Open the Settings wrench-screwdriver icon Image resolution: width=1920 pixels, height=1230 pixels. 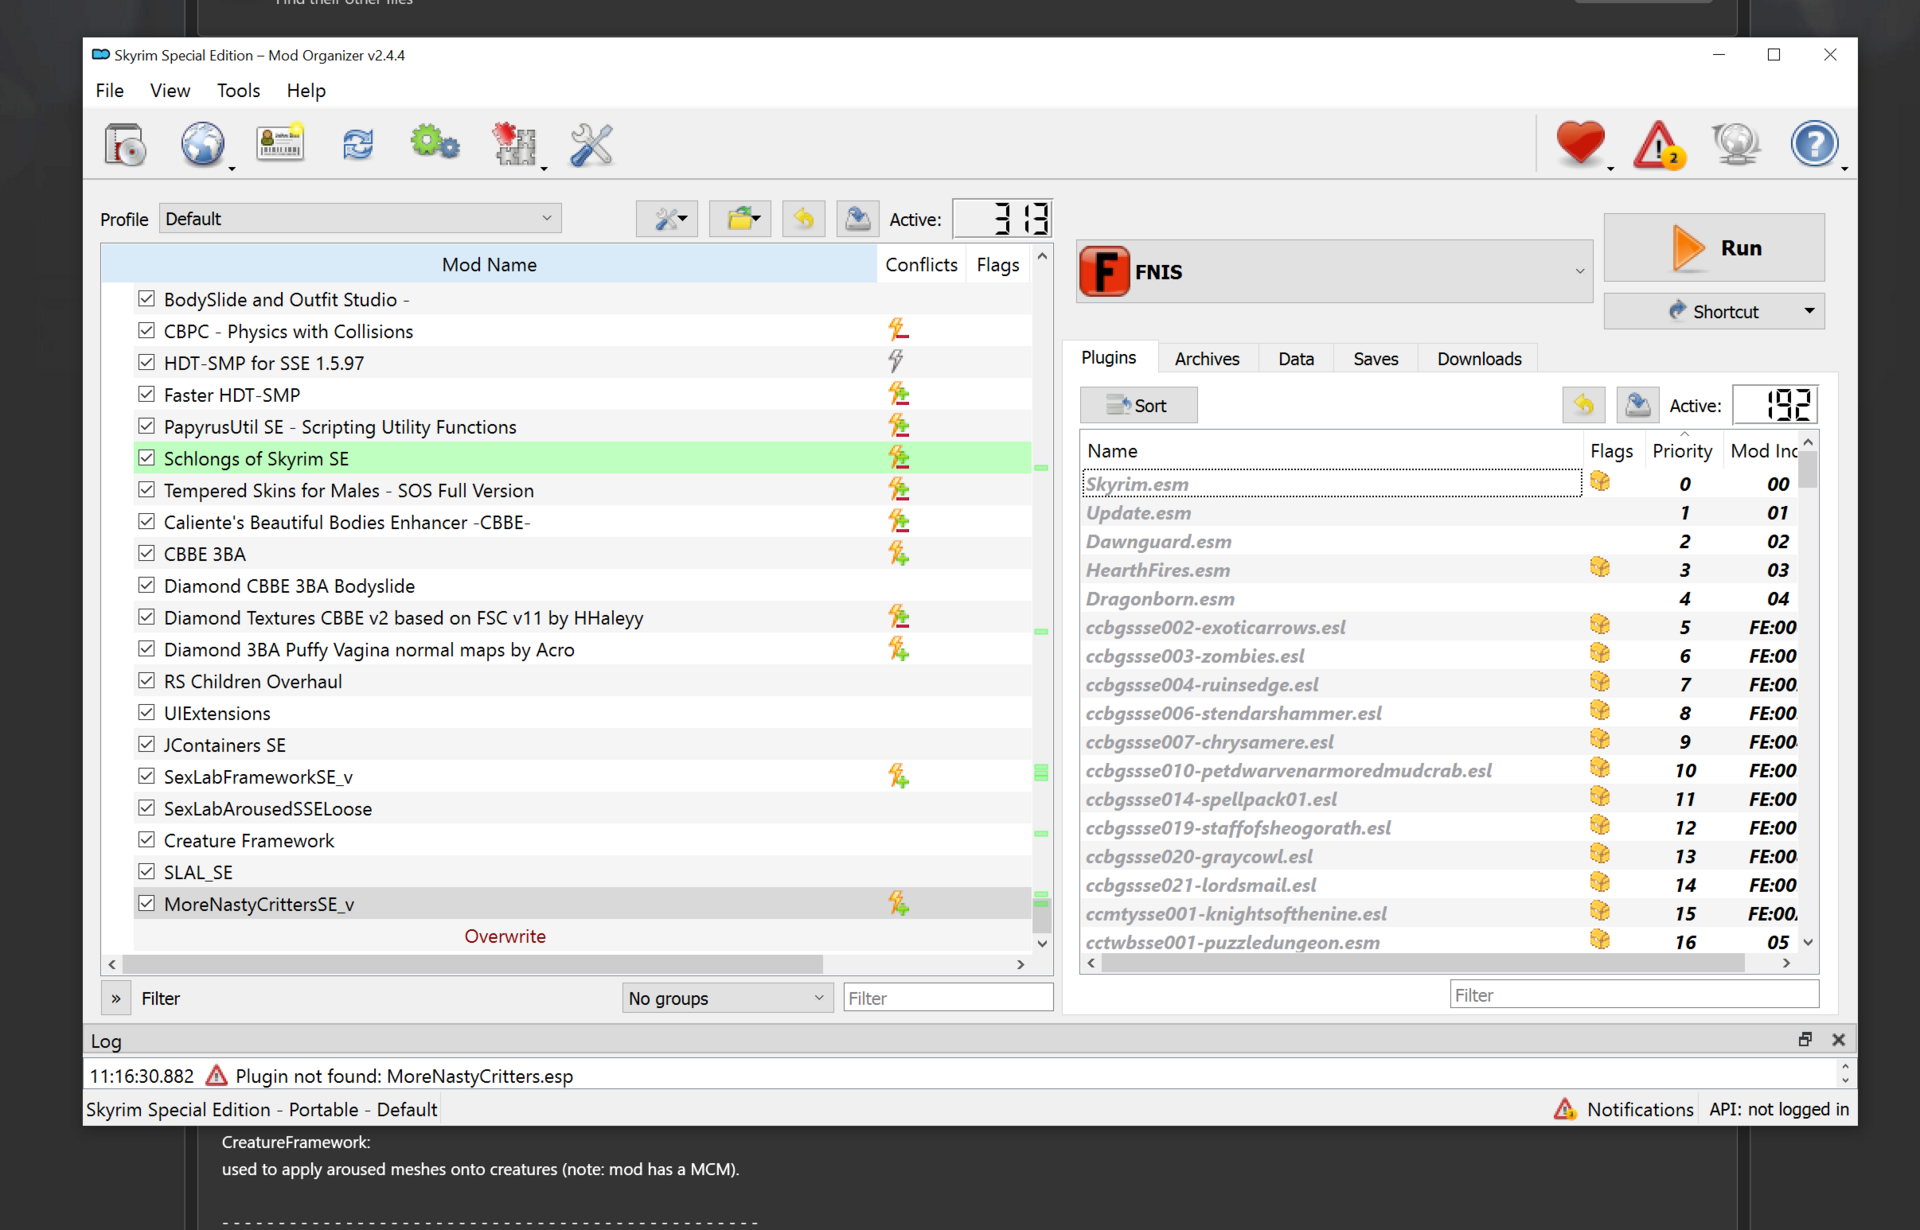591,145
